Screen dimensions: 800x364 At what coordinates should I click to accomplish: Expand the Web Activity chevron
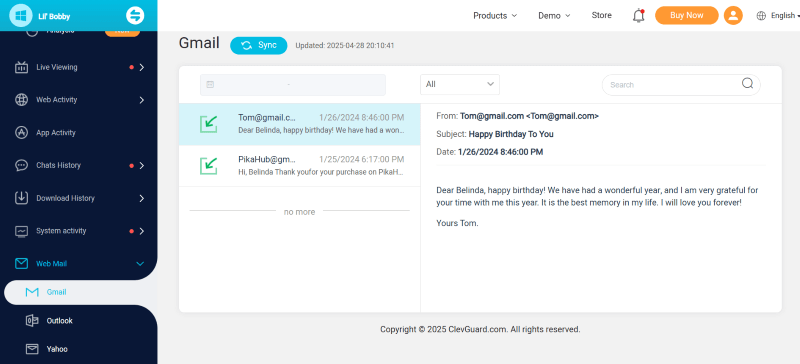(x=142, y=100)
